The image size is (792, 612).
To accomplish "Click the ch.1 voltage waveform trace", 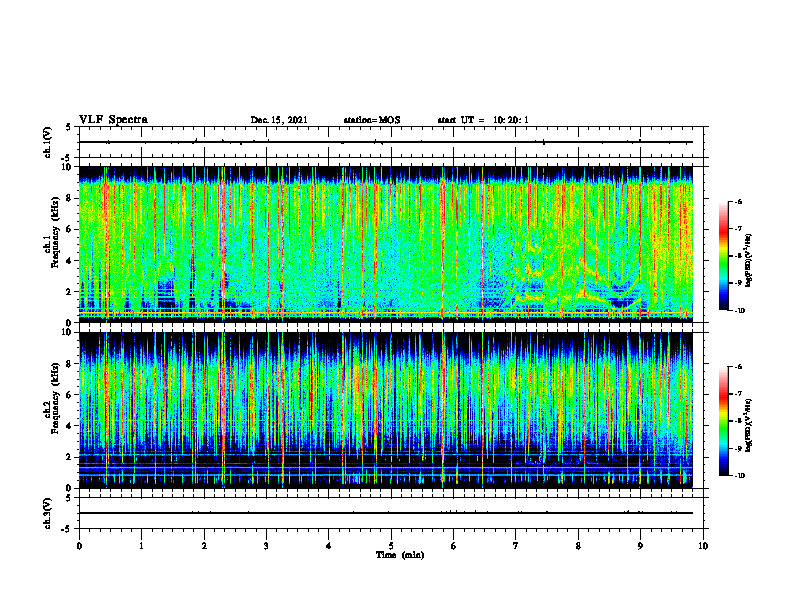I will pyautogui.click(x=386, y=142).
